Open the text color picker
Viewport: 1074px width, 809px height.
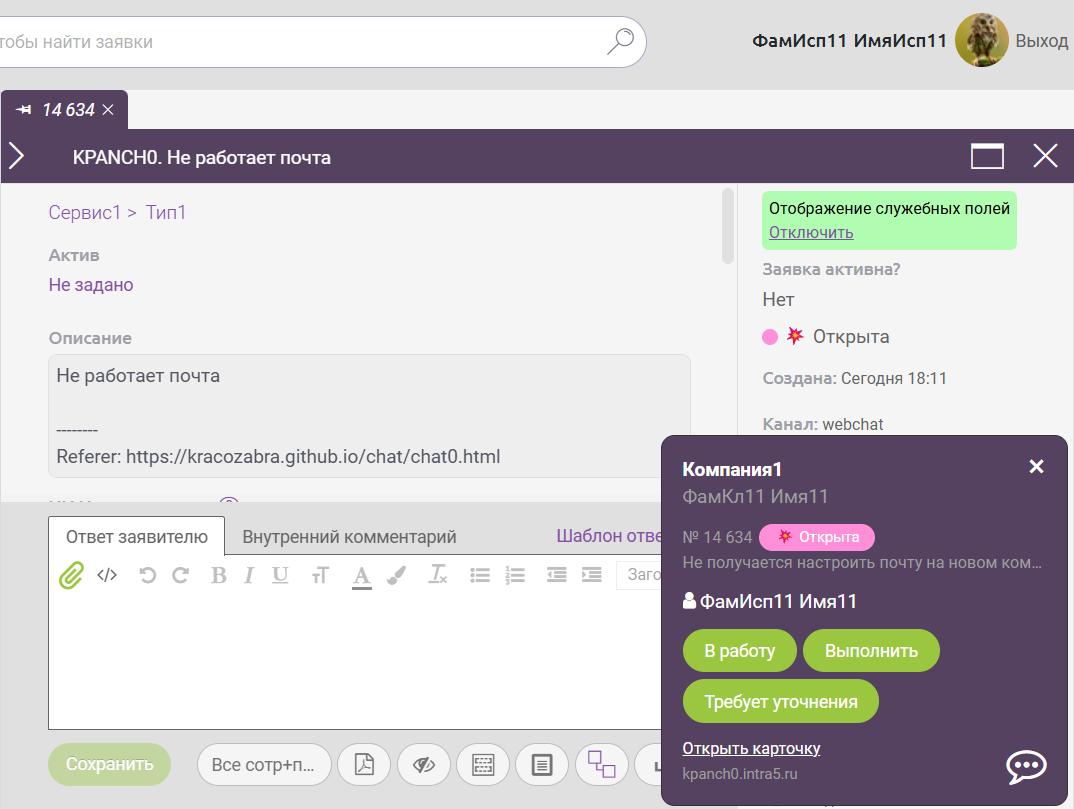coord(361,575)
